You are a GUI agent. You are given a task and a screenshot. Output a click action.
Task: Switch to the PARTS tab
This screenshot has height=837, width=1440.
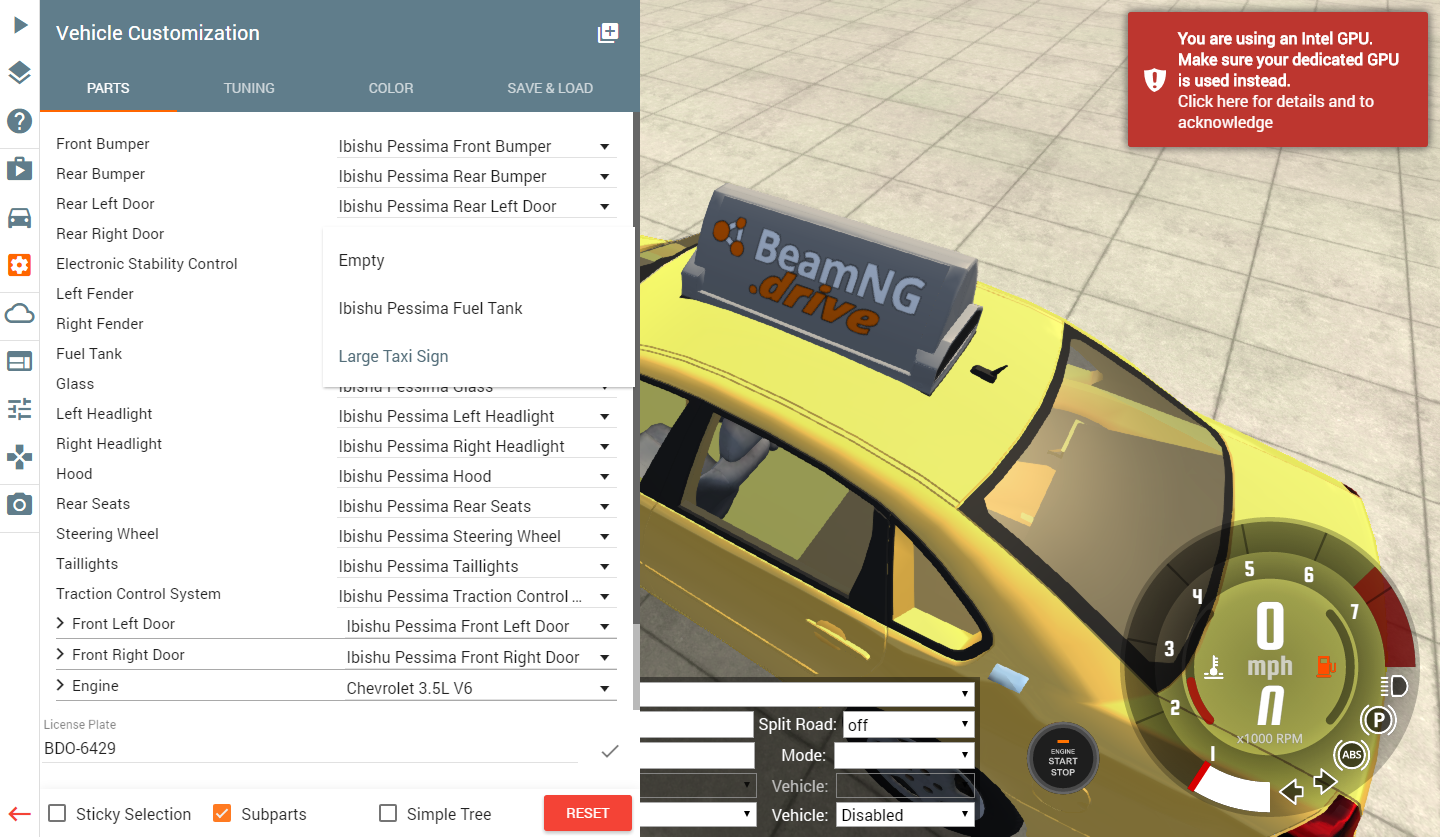coord(108,88)
